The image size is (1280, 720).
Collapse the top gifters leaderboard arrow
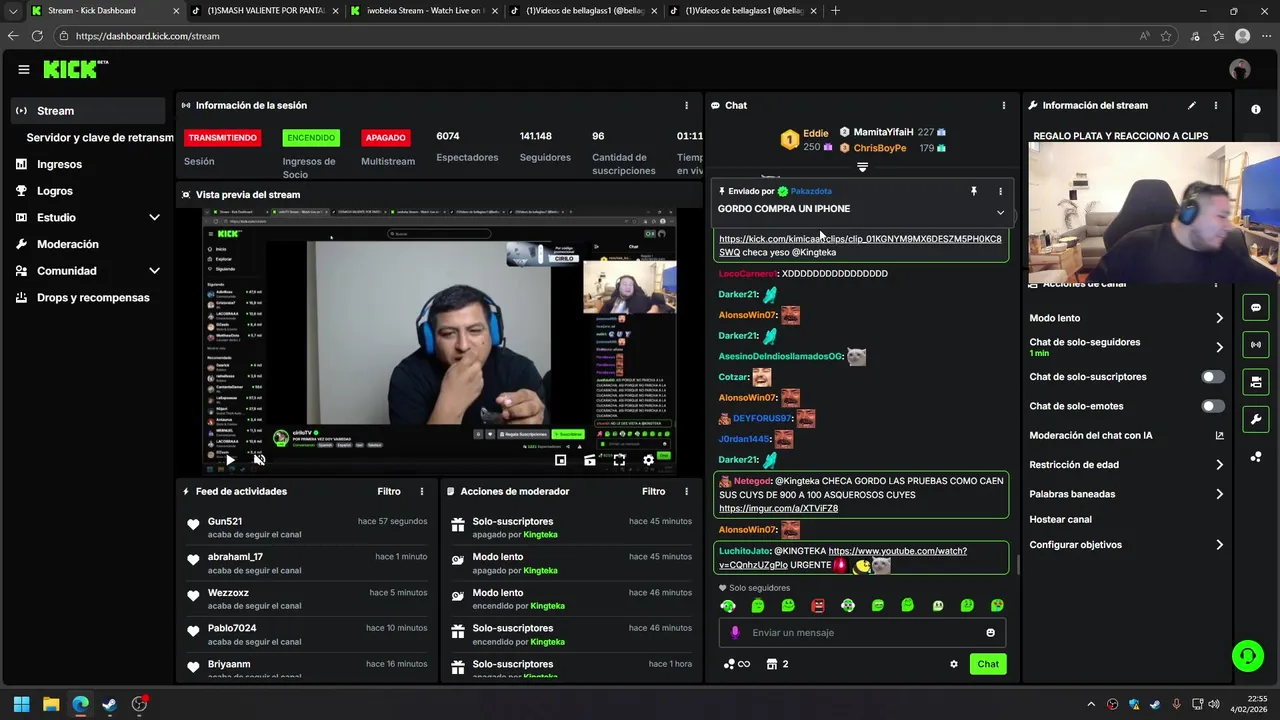pos(862,167)
